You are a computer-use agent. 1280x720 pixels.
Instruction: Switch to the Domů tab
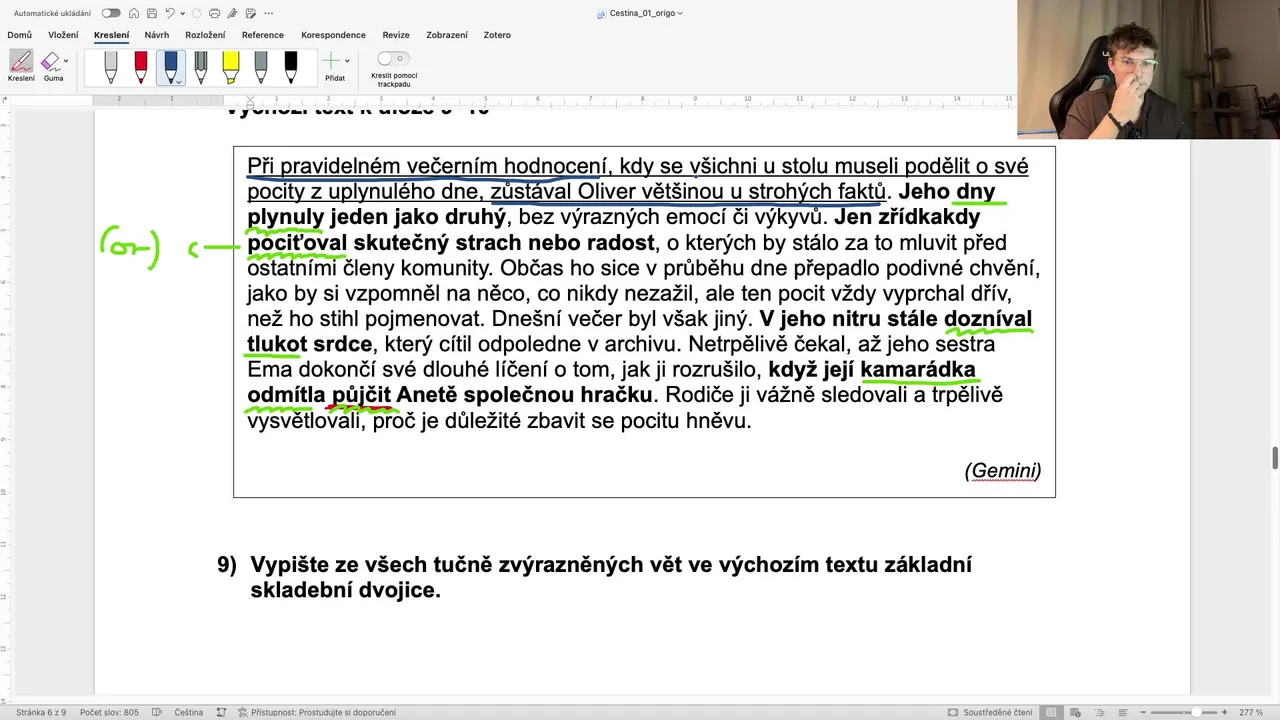(19, 35)
